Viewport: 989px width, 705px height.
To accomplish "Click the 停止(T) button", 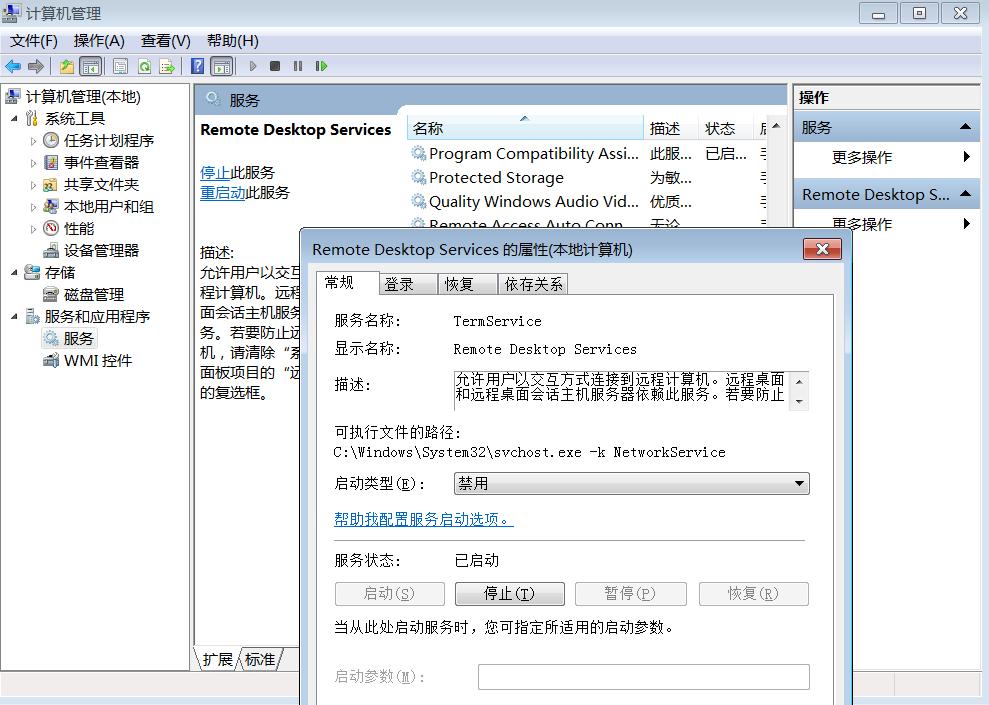I will click(509, 593).
